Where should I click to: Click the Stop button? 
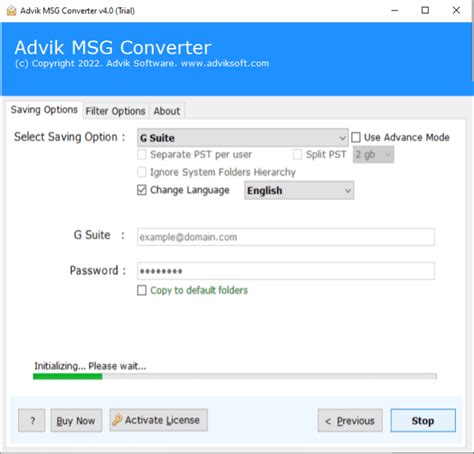coord(423,421)
